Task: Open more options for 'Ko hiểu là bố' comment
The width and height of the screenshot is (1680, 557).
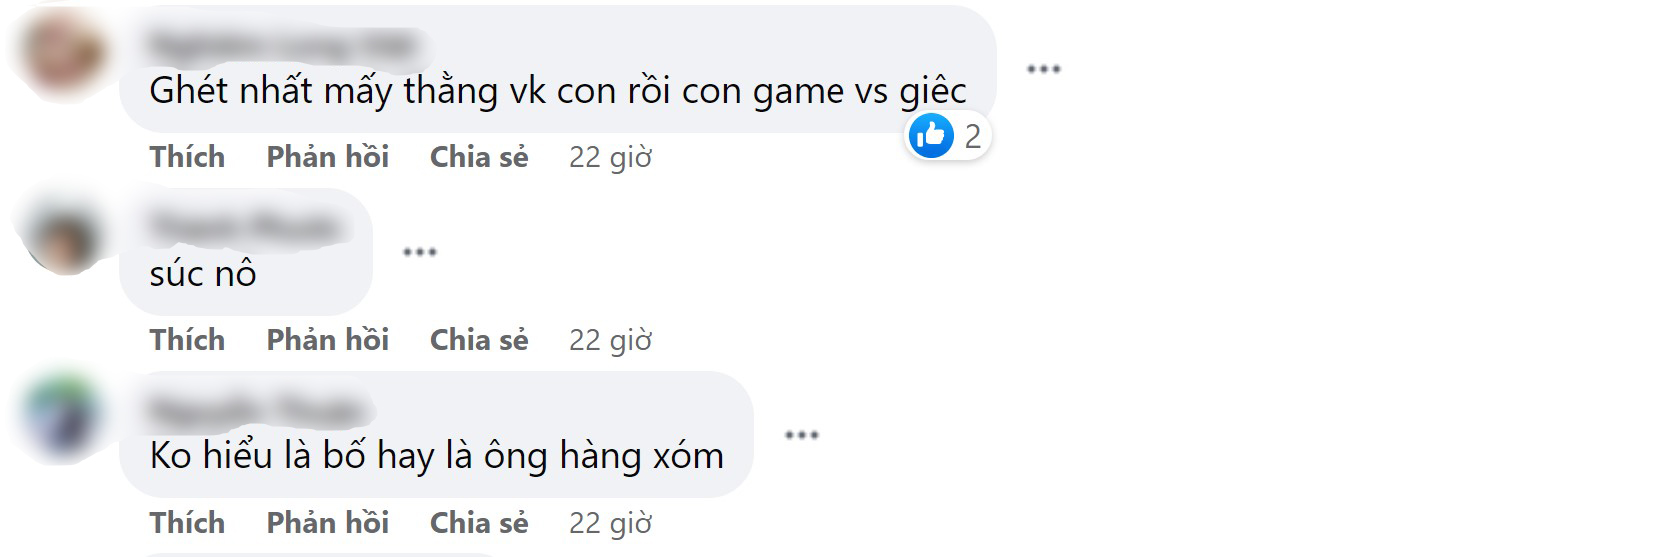Action: pyautogui.click(x=801, y=435)
